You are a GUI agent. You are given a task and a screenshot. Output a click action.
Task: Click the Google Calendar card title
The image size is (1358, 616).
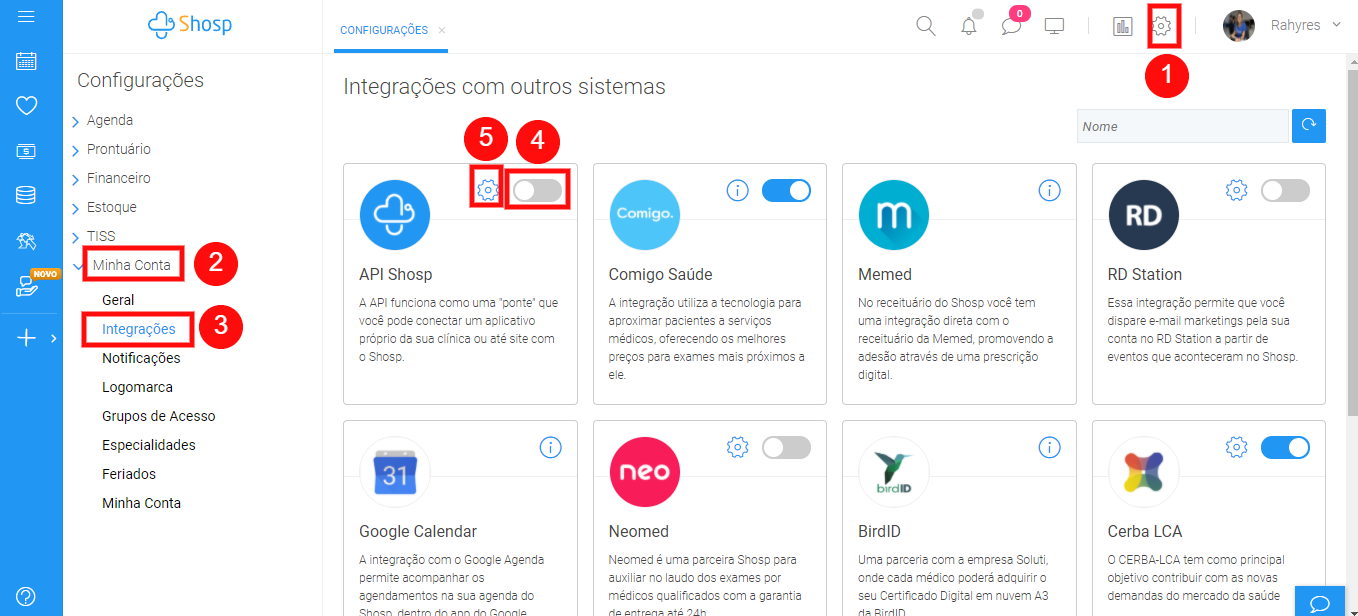coord(418,531)
